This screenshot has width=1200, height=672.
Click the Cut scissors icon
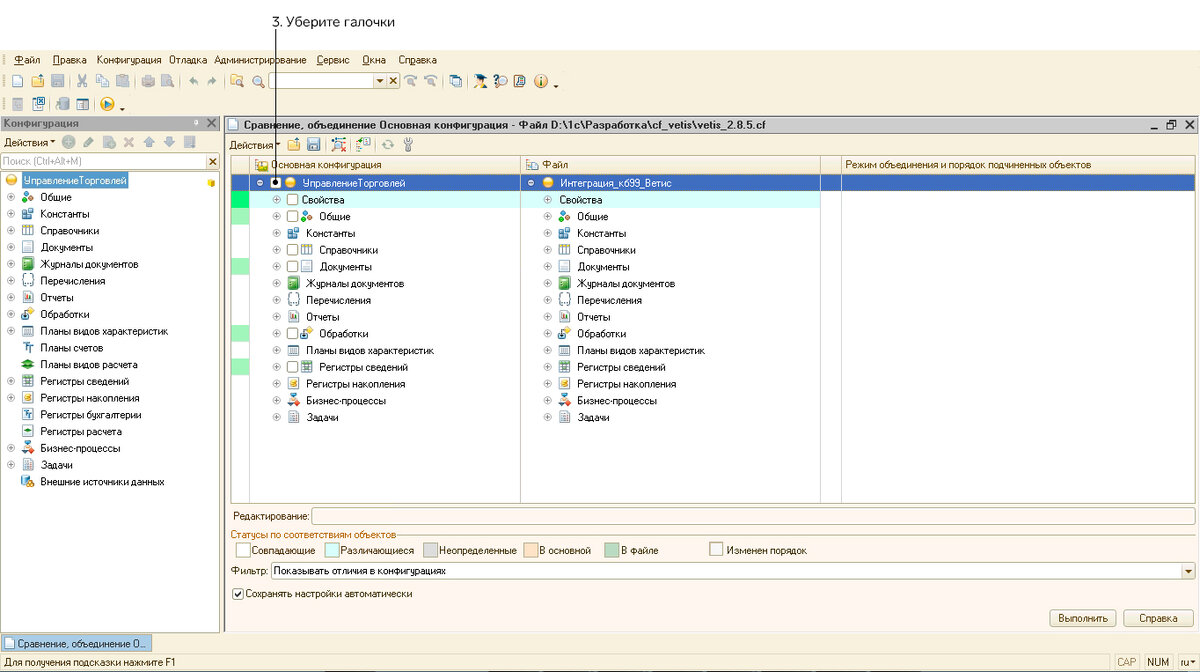pos(82,81)
